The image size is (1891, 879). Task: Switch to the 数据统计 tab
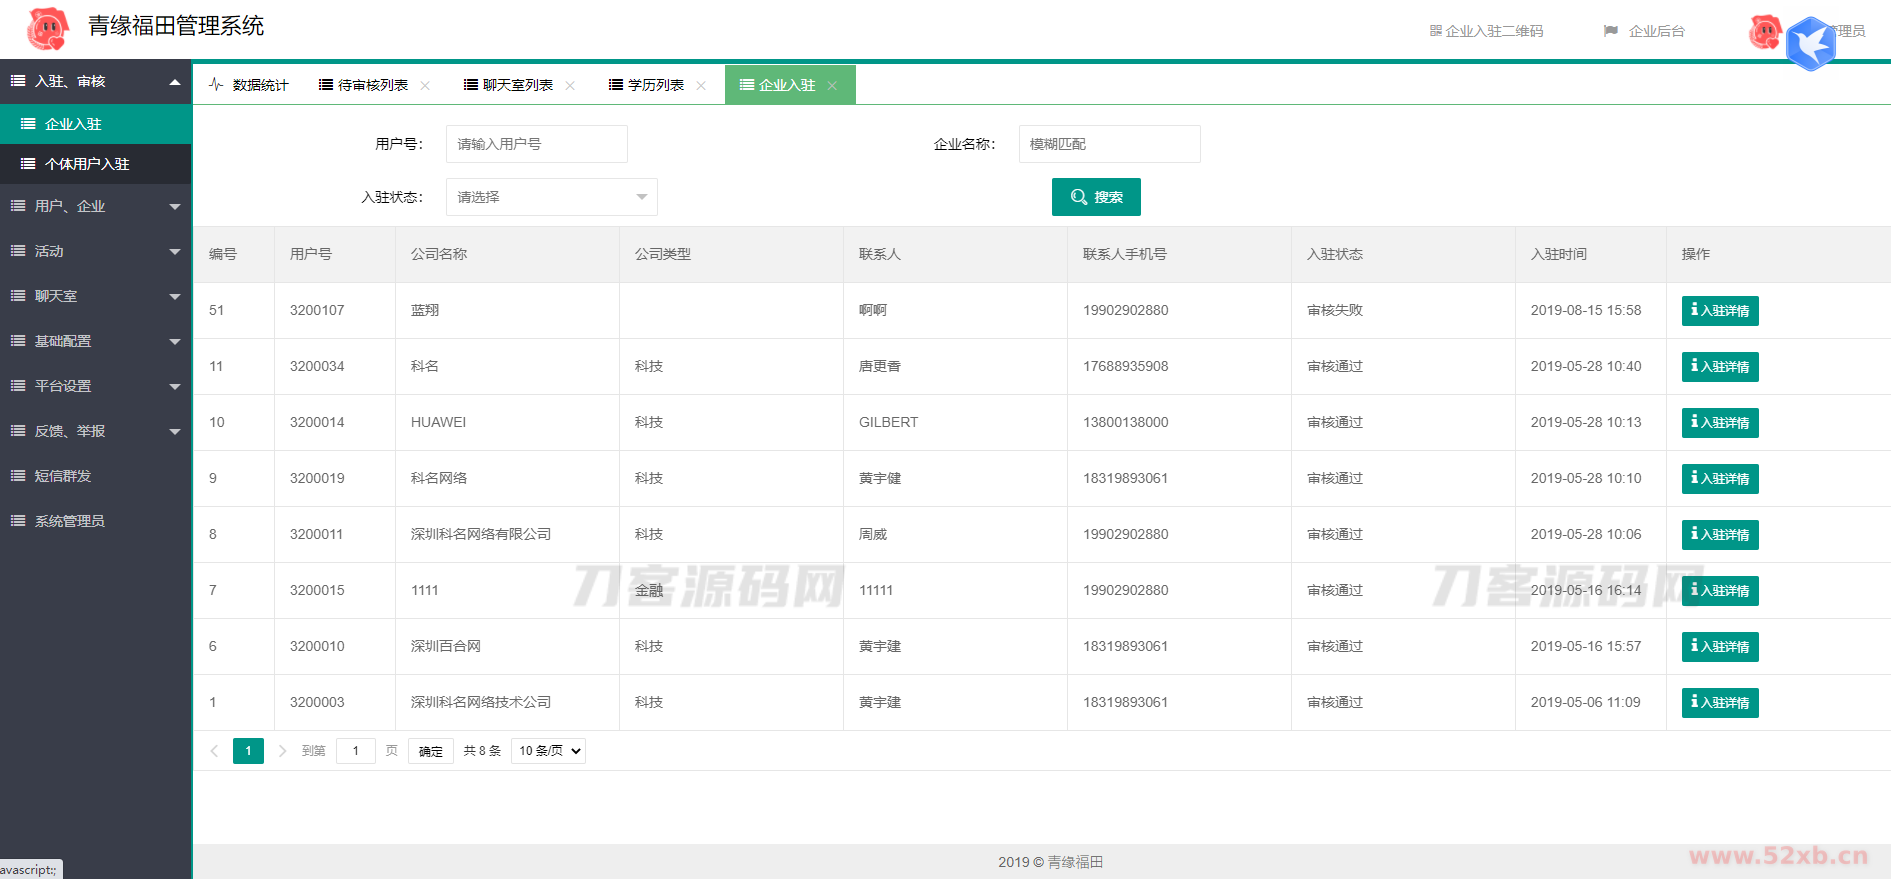tap(250, 86)
